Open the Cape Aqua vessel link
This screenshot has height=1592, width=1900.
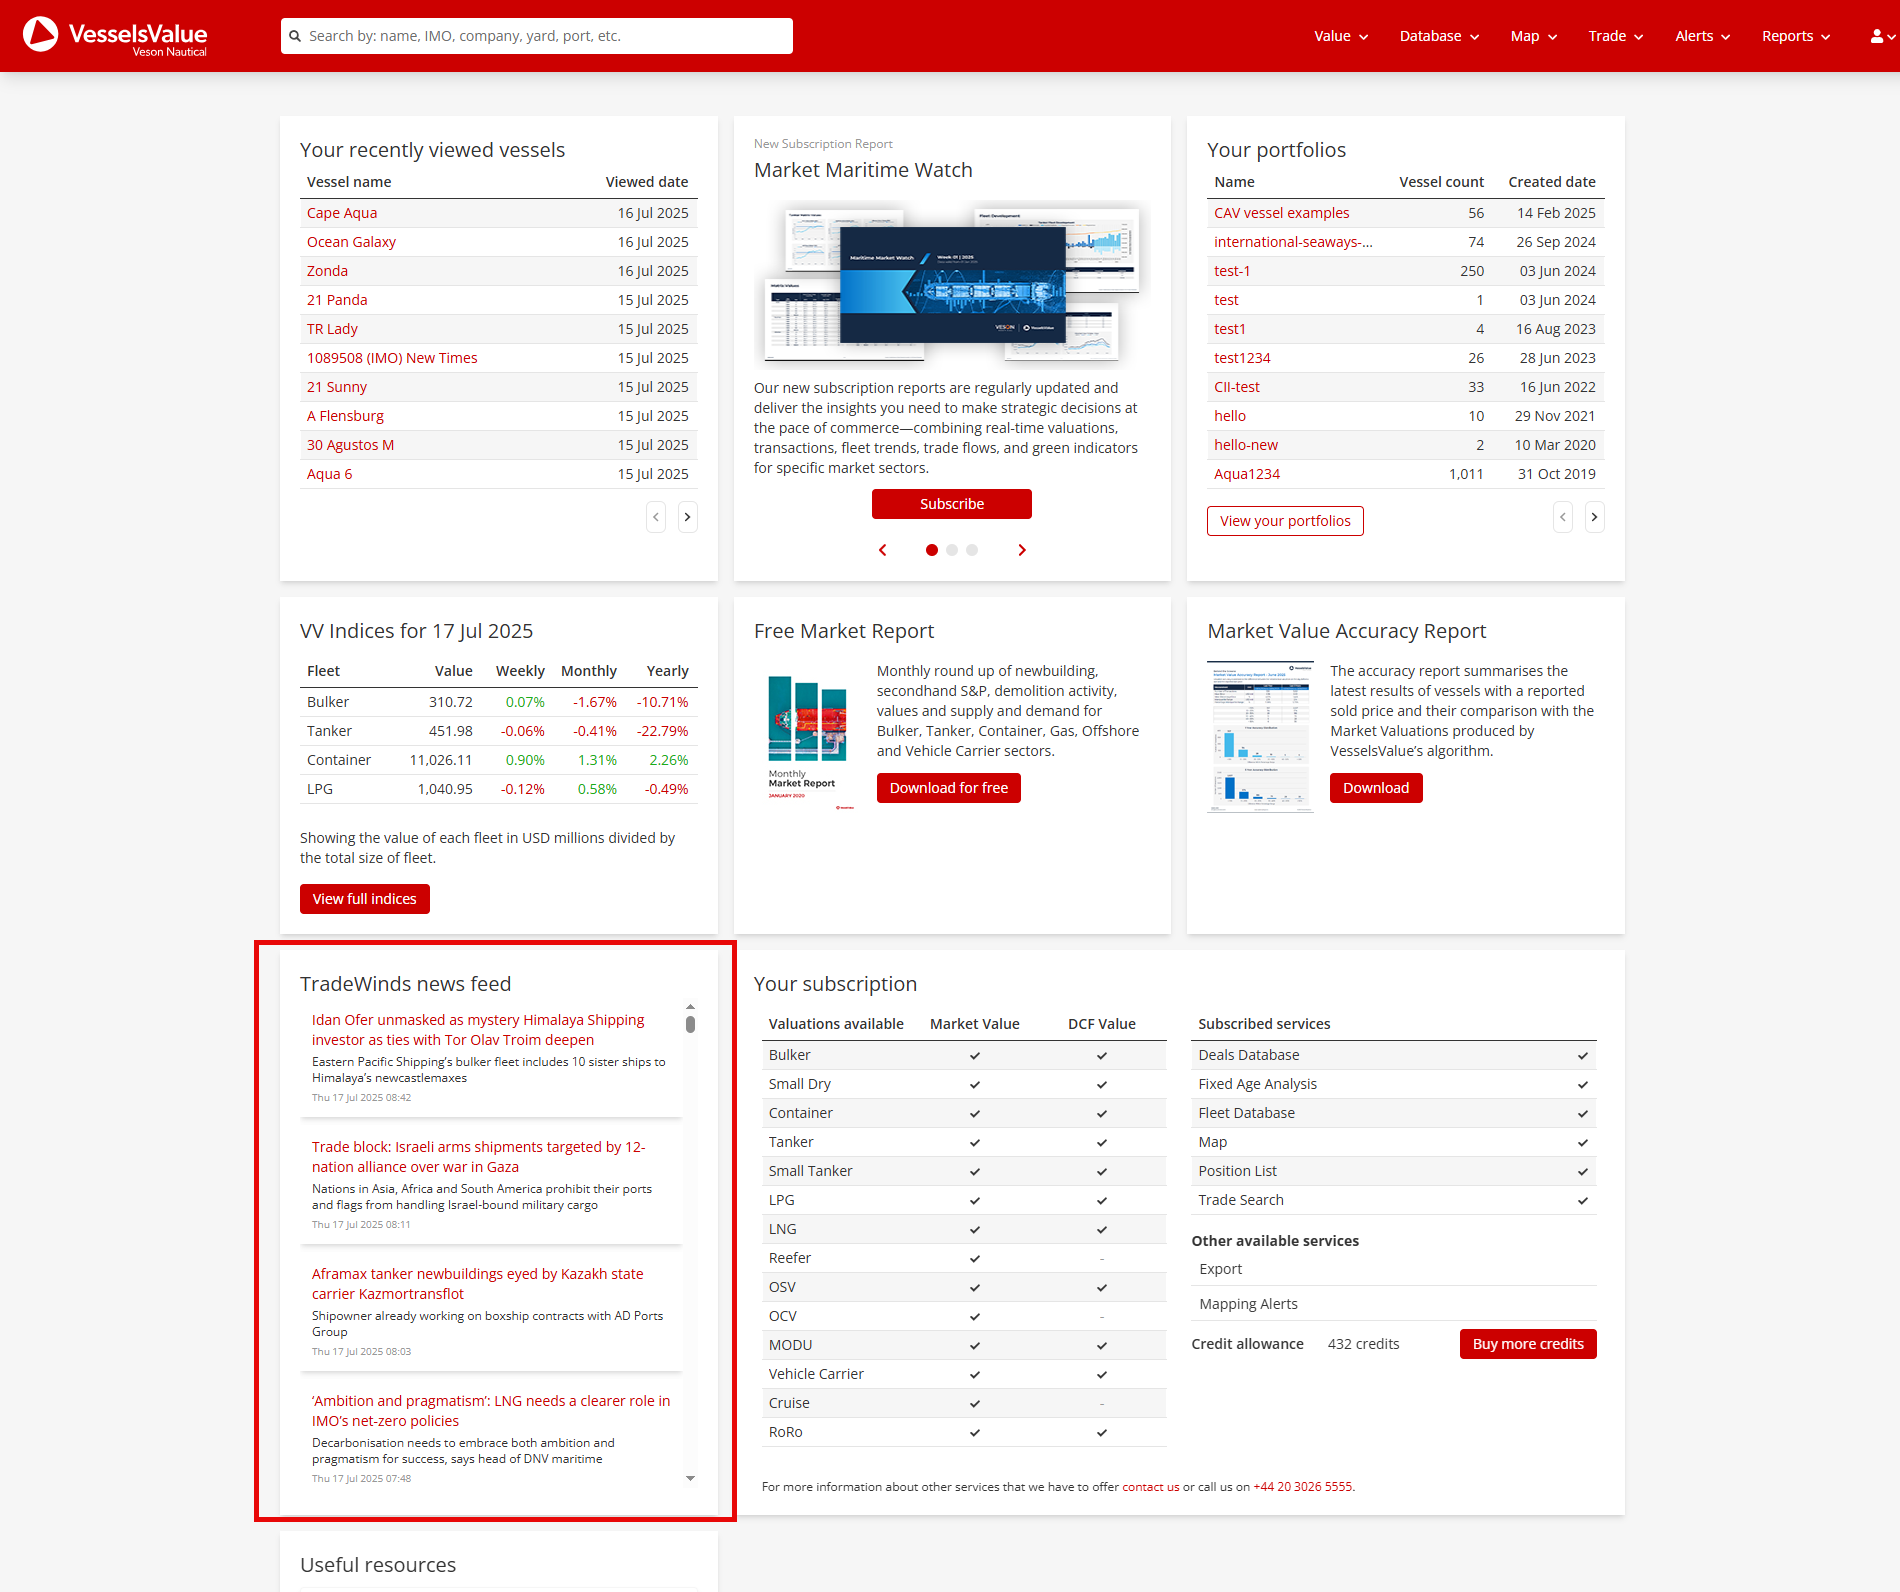pos(342,213)
